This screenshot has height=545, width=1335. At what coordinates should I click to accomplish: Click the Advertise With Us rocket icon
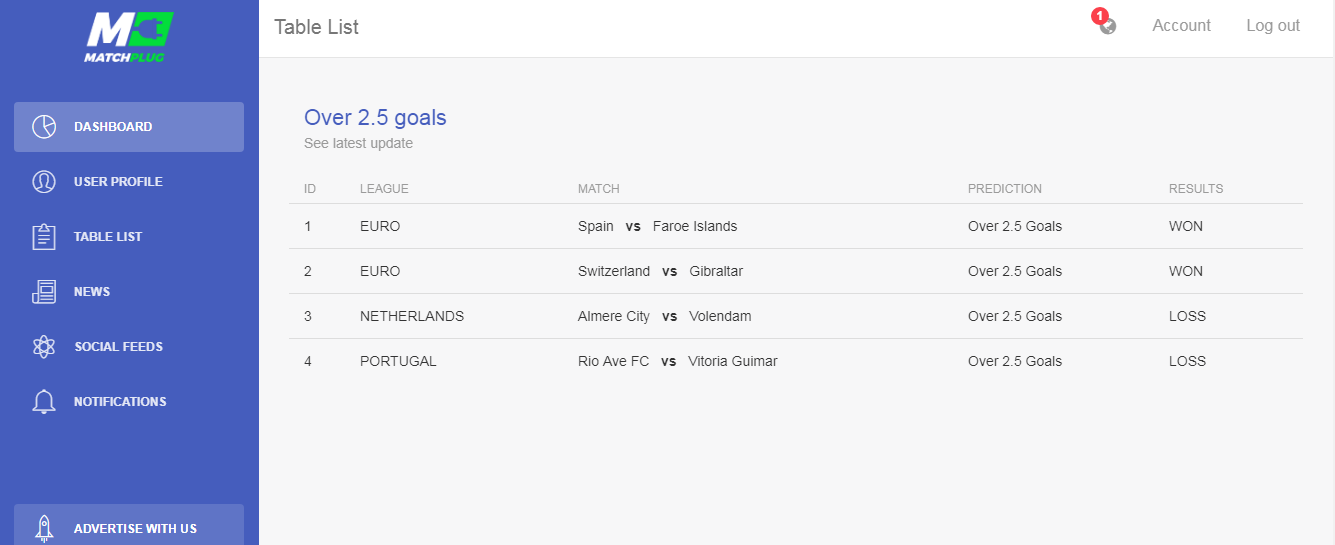44,528
